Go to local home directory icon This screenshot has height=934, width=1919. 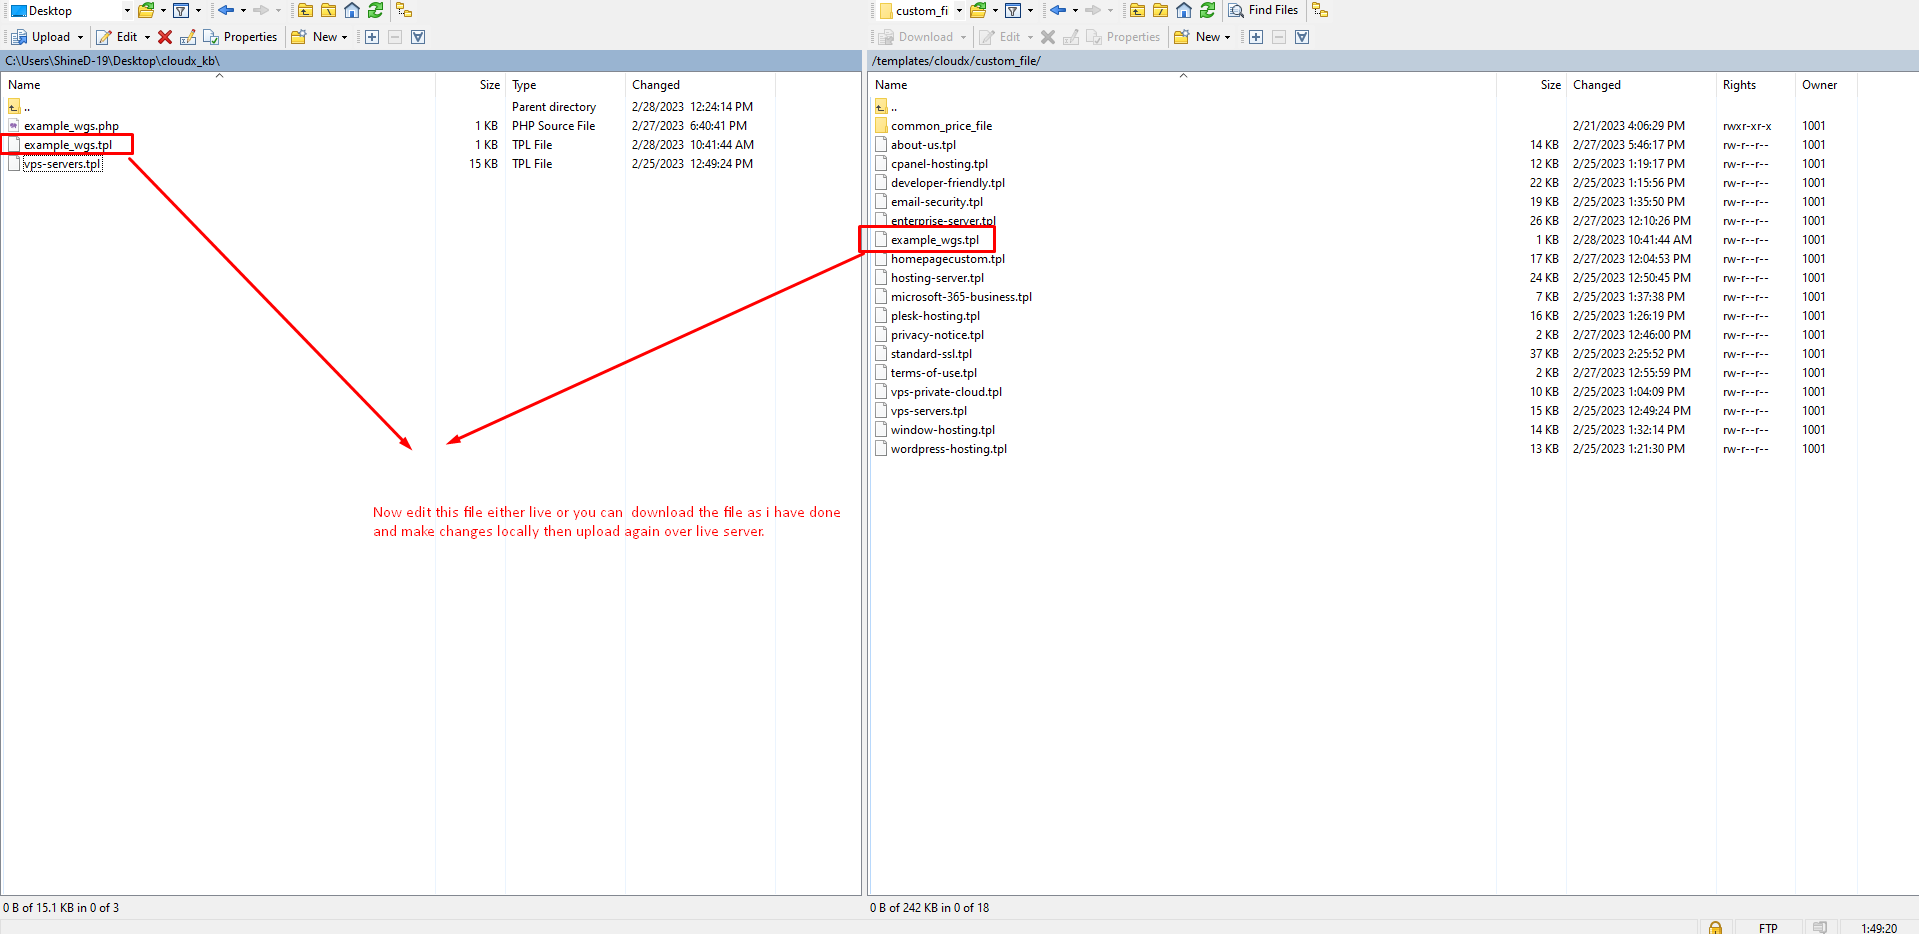(352, 10)
